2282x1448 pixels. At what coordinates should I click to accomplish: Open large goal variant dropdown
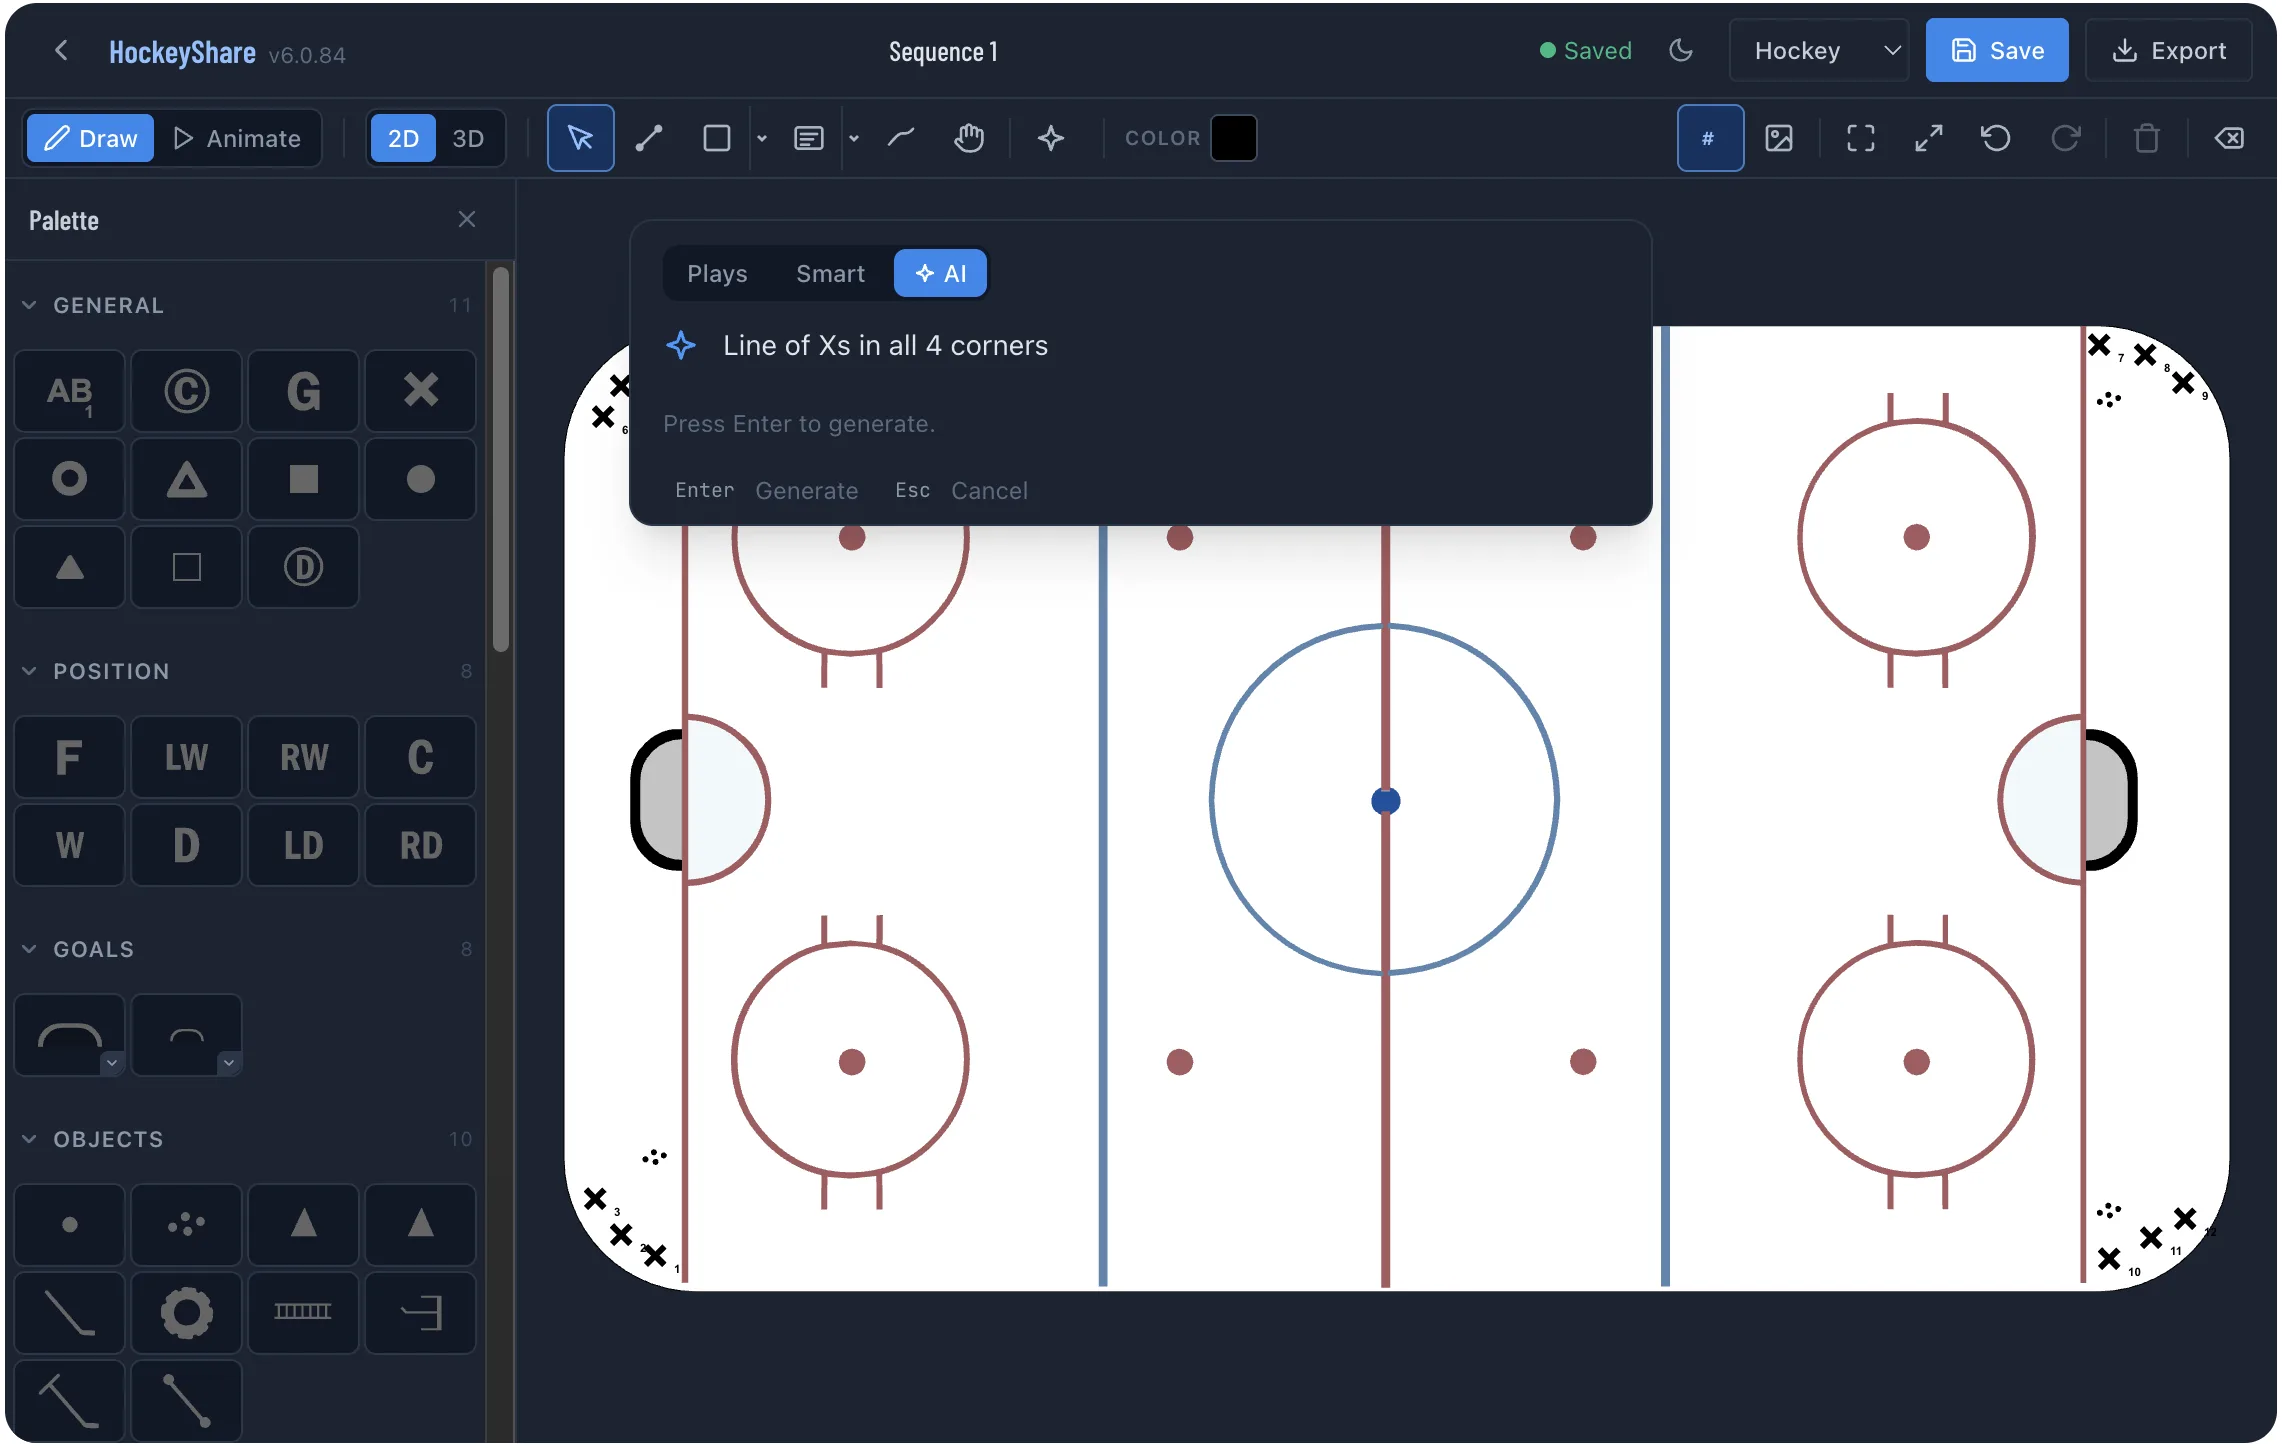(112, 1063)
